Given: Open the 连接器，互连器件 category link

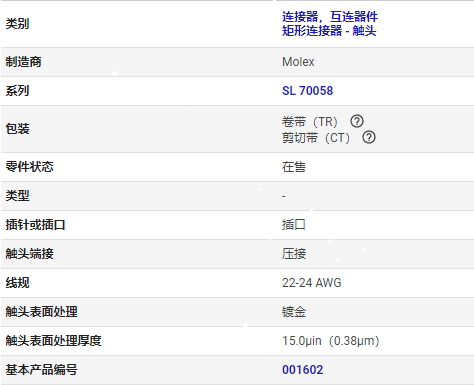Looking at the screenshot, I should [x=330, y=16].
